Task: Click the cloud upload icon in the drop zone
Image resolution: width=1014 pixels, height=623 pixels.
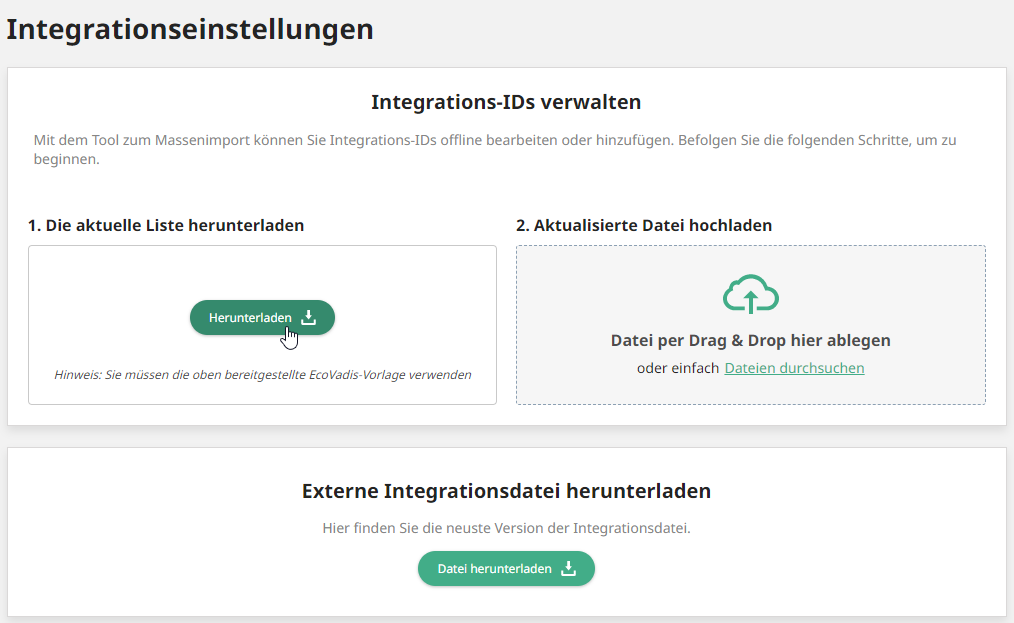Action: pyautogui.click(x=750, y=295)
